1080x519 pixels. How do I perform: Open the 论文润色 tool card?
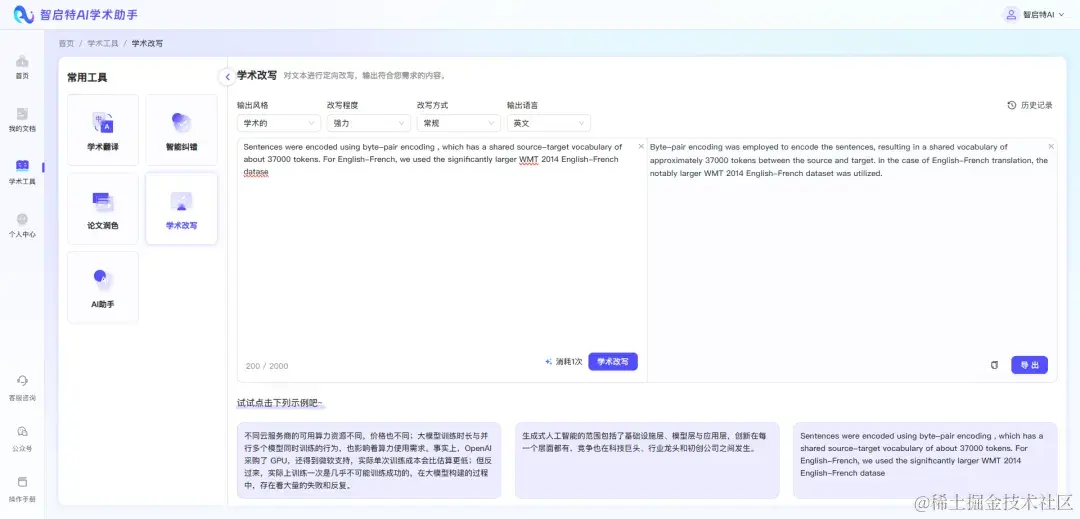(103, 209)
